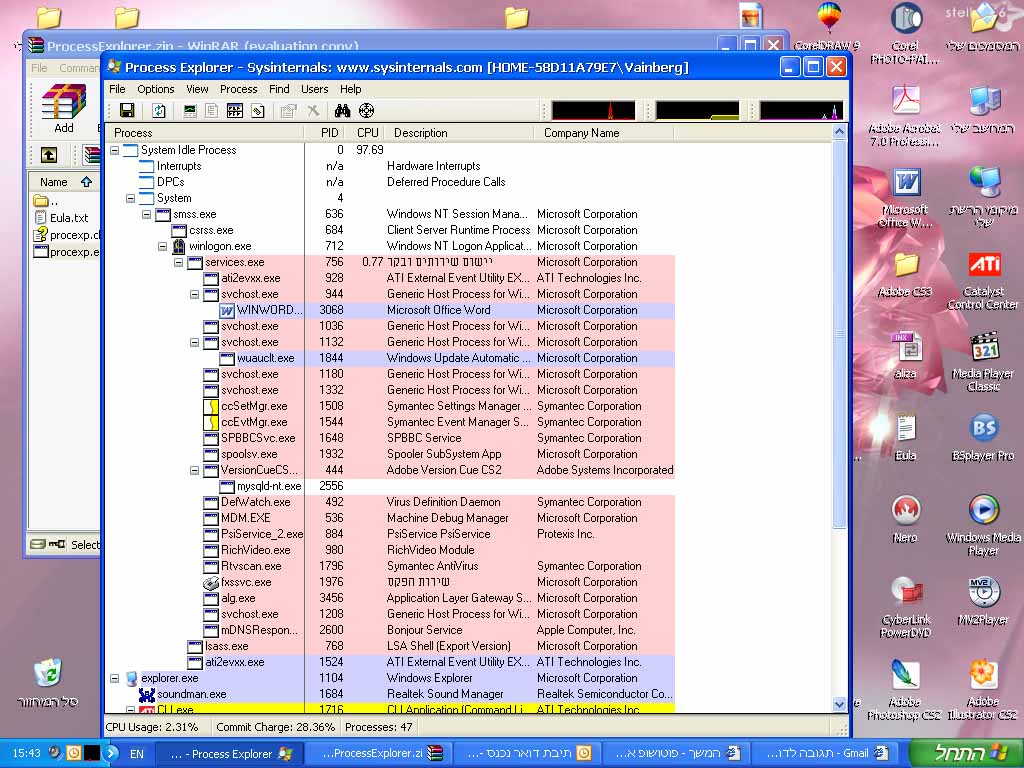Collapse the services.exe tree node
This screenshot has height=768, width=1024.
click(179, 262)
